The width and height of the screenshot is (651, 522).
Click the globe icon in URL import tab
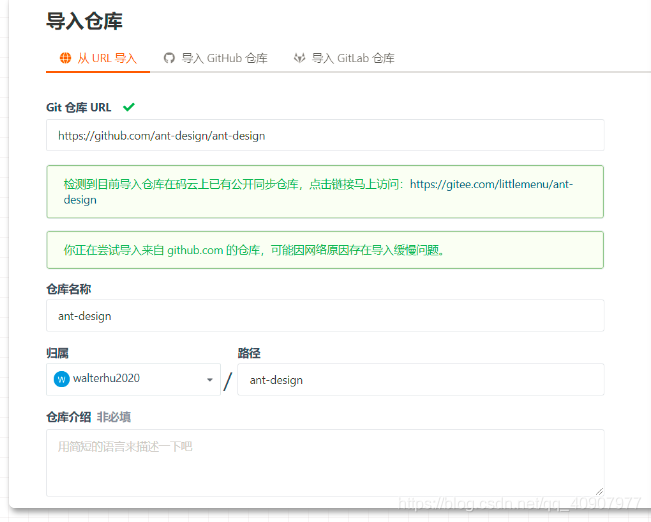[65, 58]
